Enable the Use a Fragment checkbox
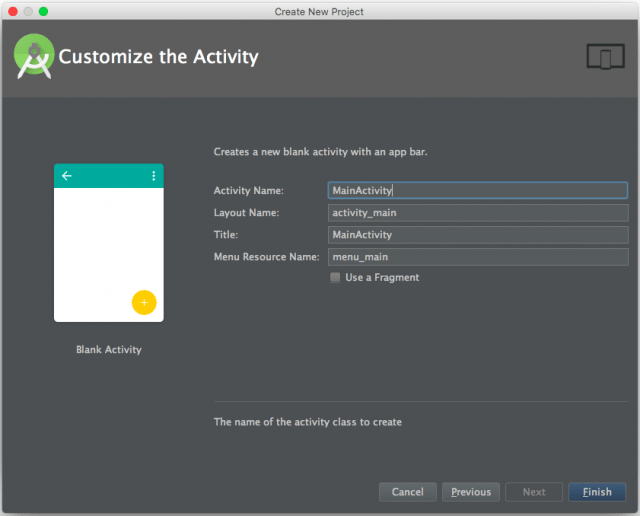 335,278
